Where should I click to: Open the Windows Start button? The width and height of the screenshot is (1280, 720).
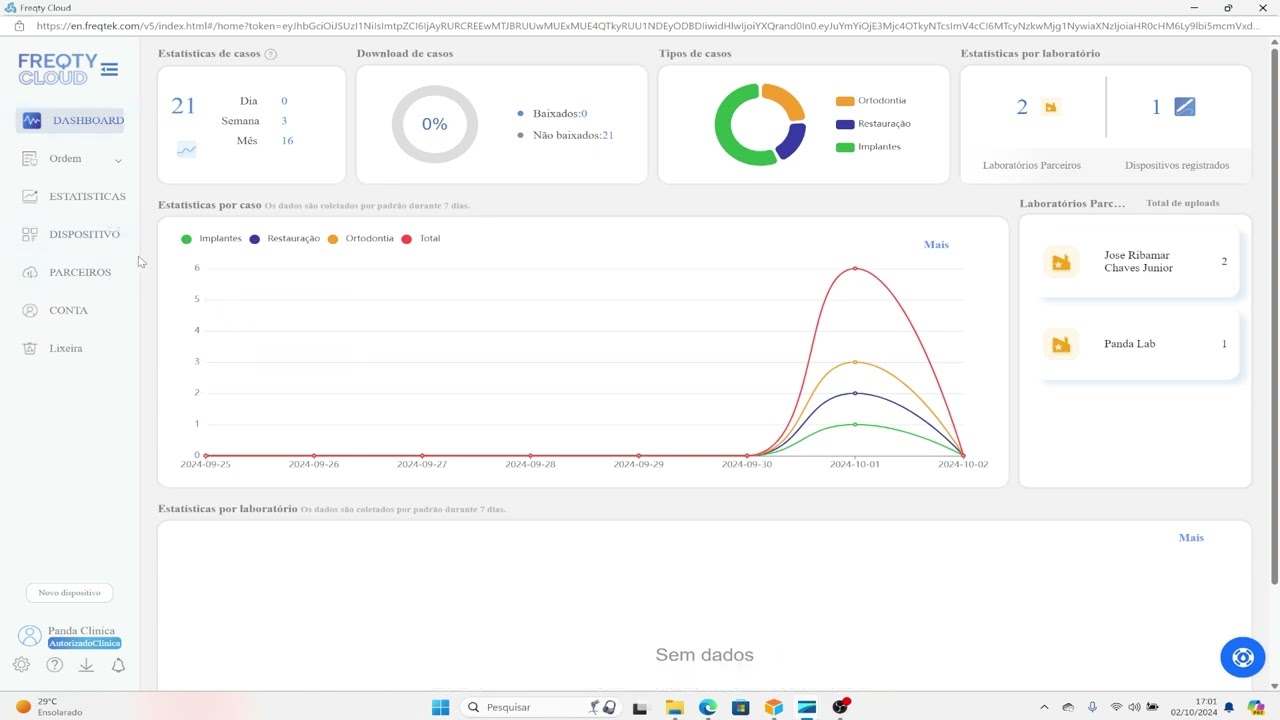click(x=440, y=707)
